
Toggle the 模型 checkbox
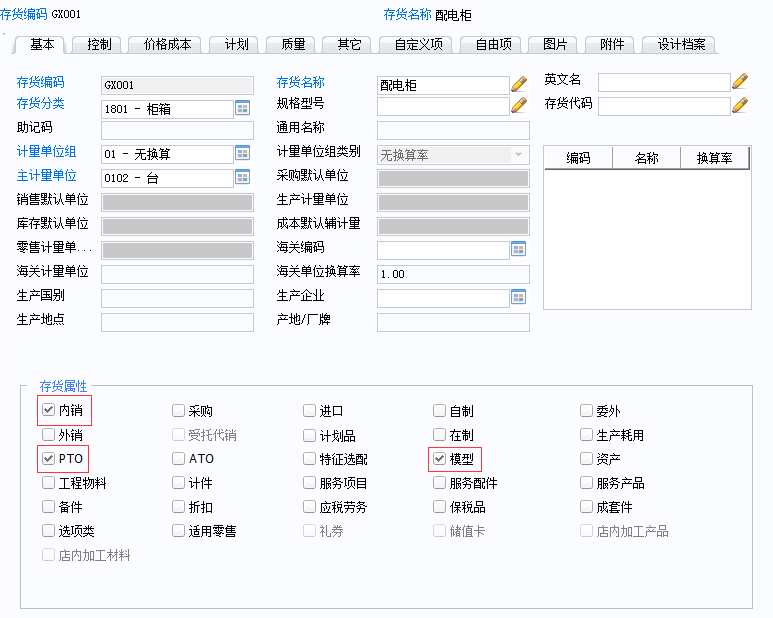click(x=439, y=459)
